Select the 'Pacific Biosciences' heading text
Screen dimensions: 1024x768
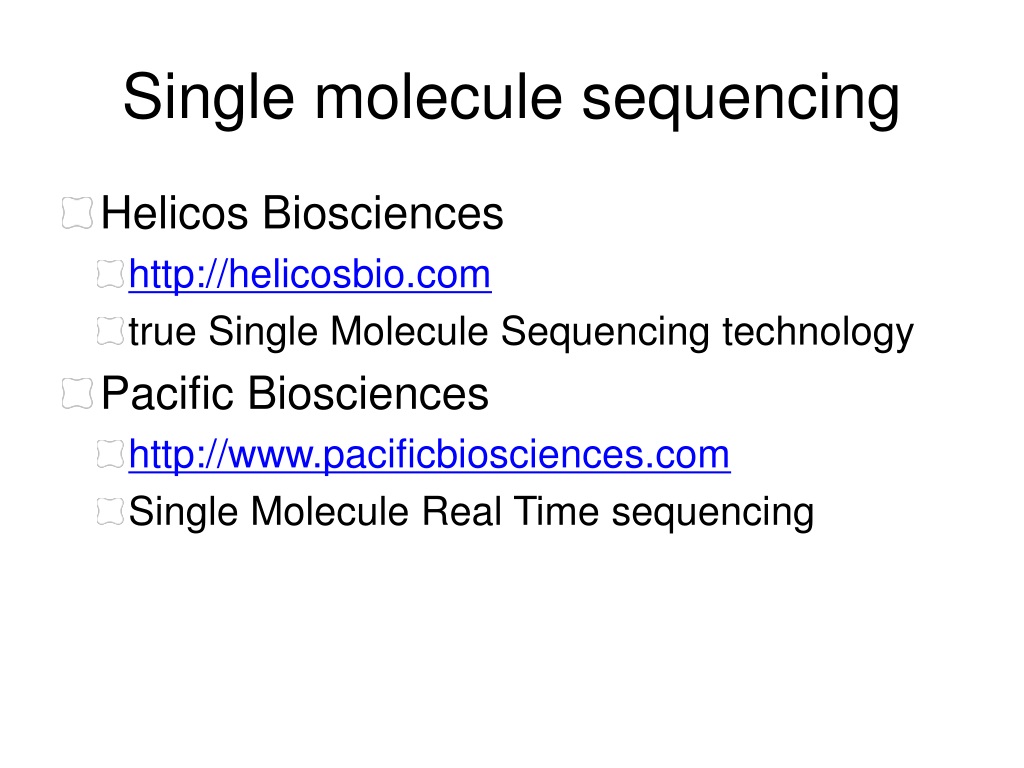(295, 393)
